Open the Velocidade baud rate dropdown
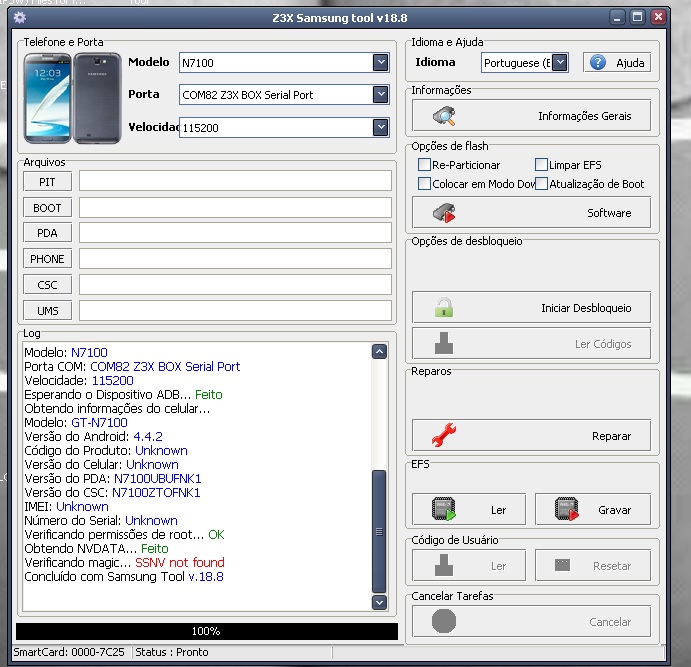691x667 pixels. click(380, 127)
